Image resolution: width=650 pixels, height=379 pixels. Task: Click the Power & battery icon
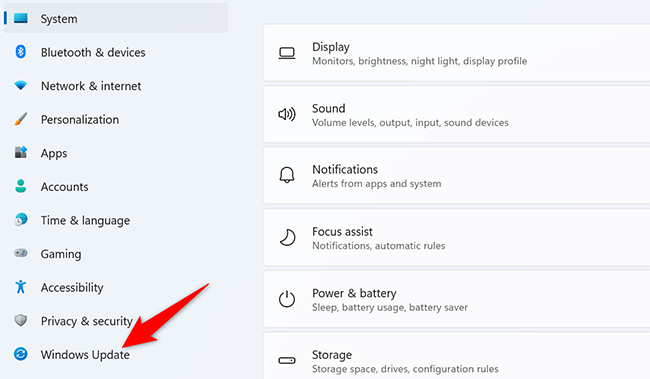click(x=287, y=299)
